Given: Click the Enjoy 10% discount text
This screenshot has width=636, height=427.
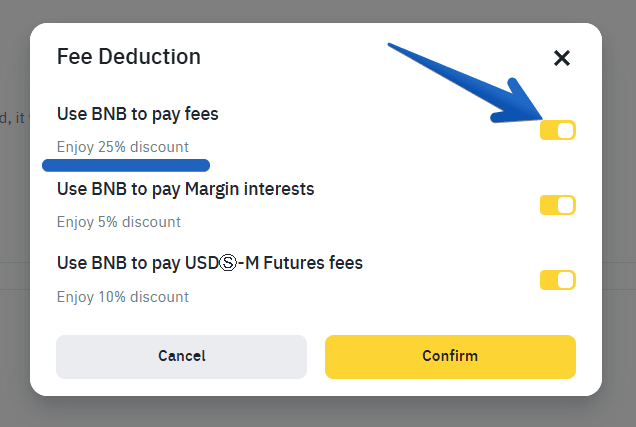Looking at the screenshot, I should [x=122, y=297].
